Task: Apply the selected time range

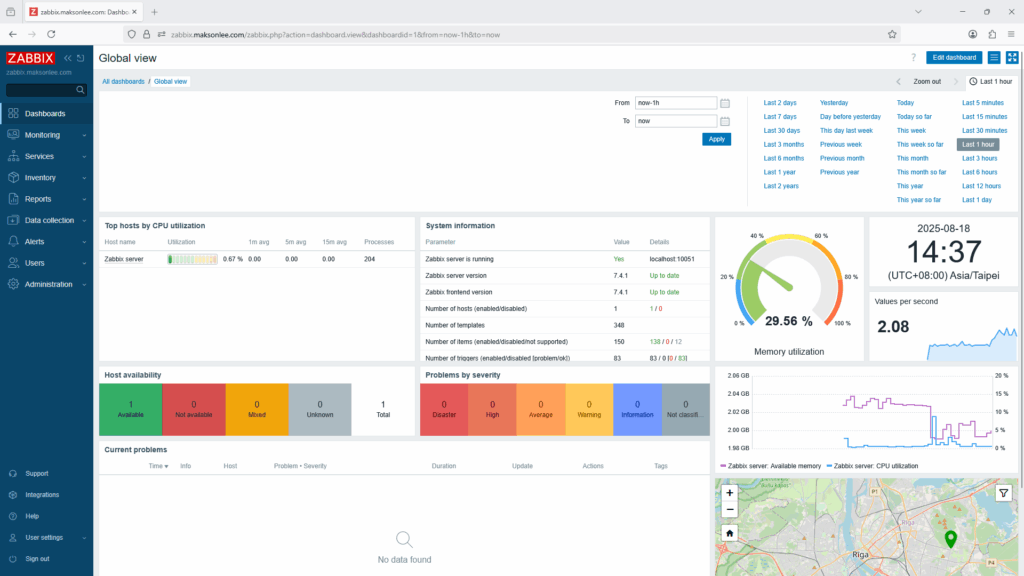Action: pos(716,139)
